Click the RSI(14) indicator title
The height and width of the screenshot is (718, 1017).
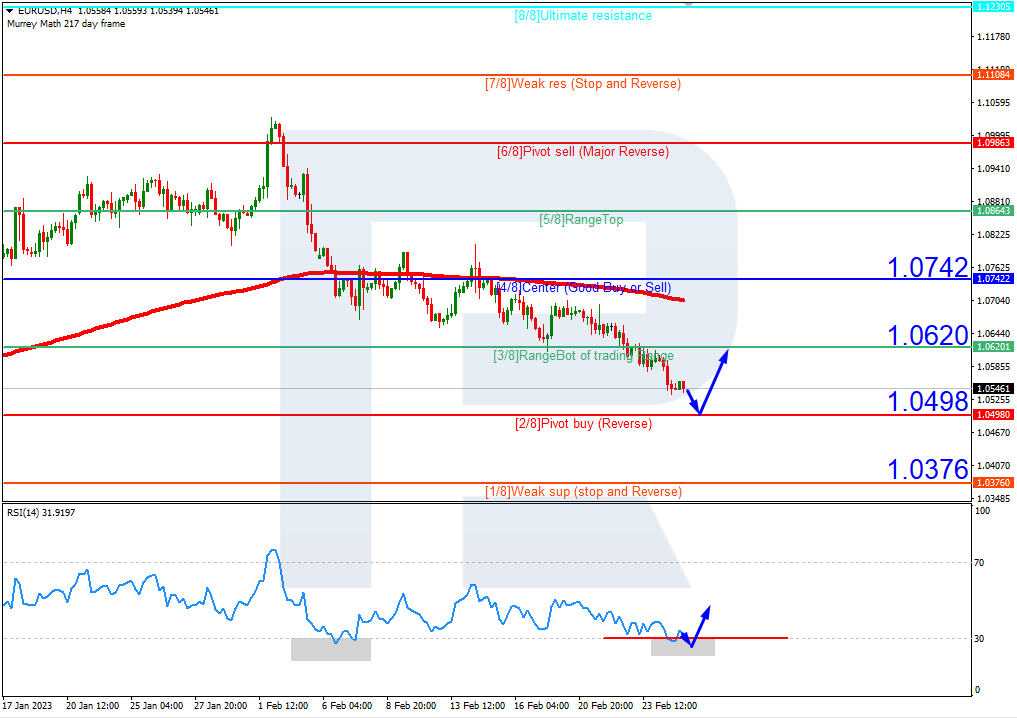click(41, 513)
